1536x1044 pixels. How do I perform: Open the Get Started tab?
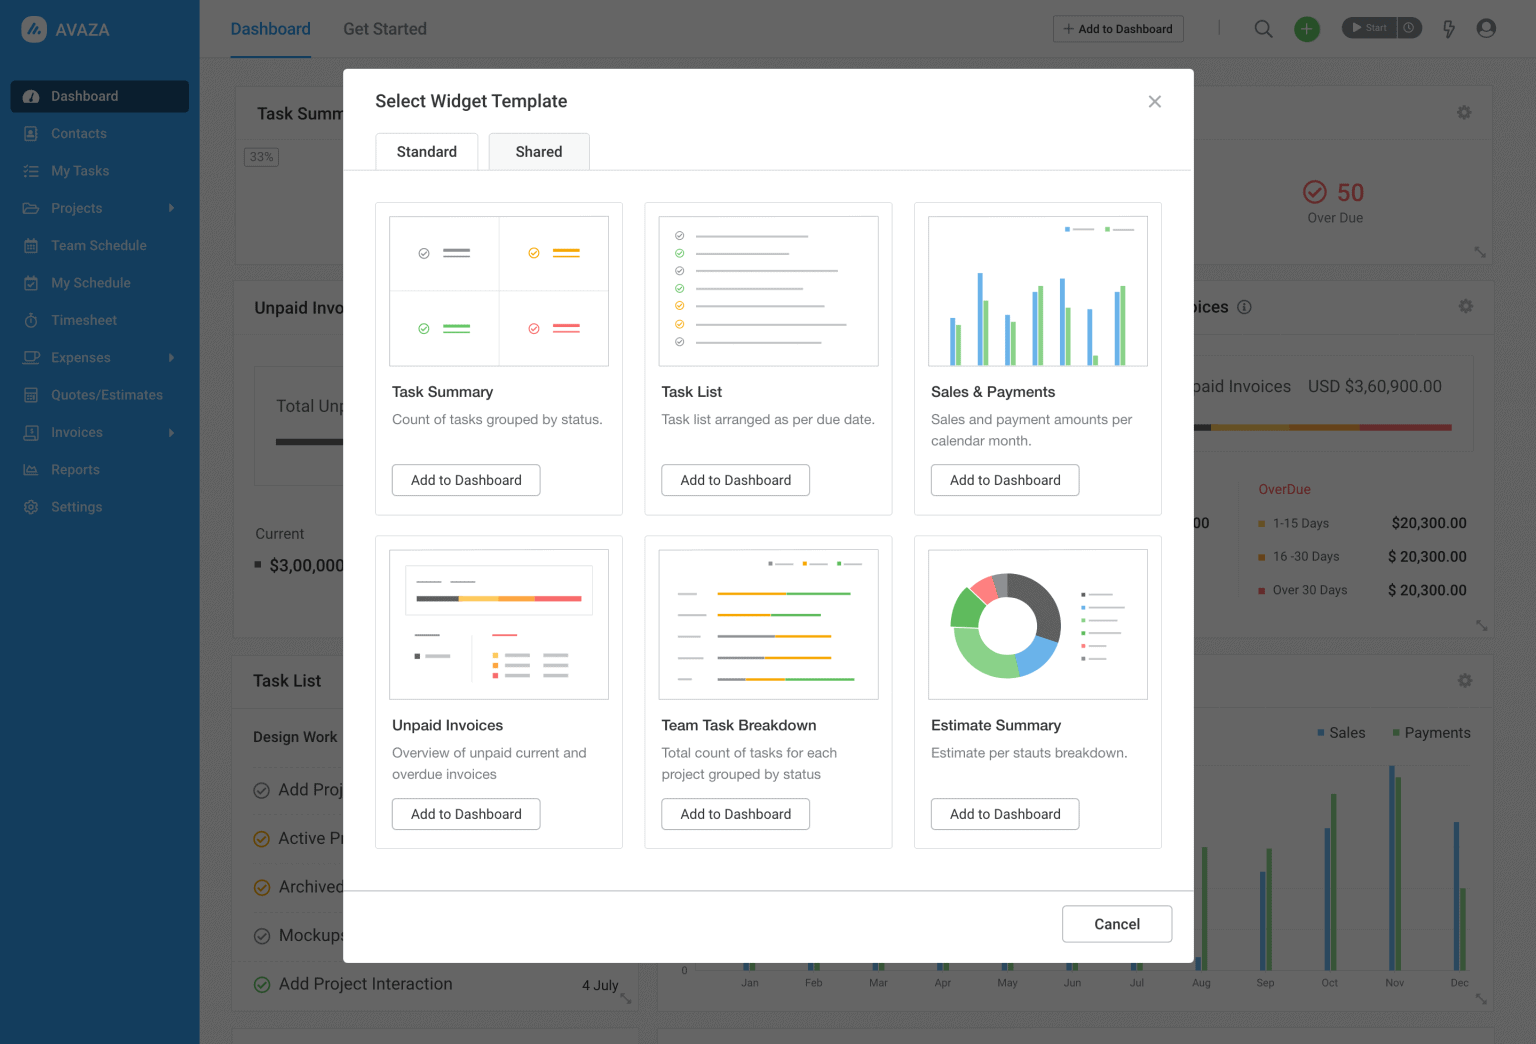(384, 29)
